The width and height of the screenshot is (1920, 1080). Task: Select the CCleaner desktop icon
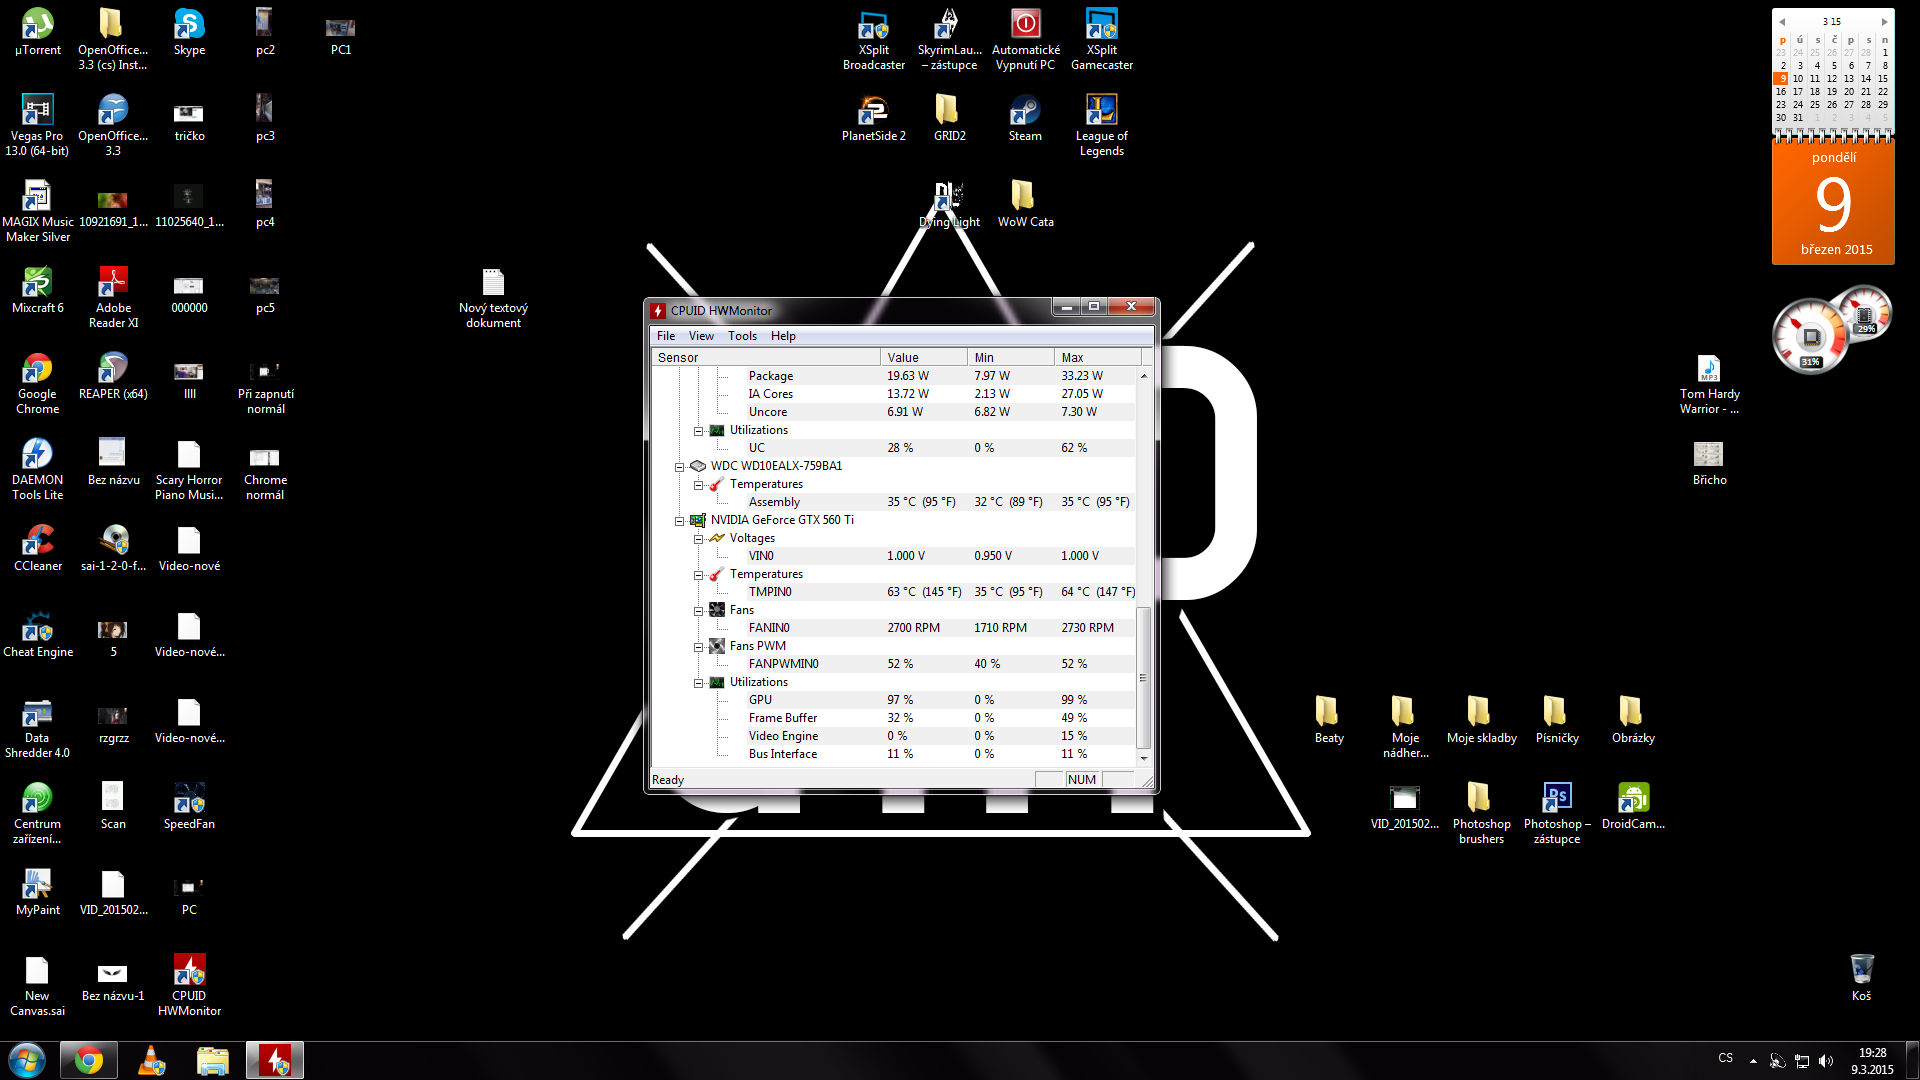37,547
